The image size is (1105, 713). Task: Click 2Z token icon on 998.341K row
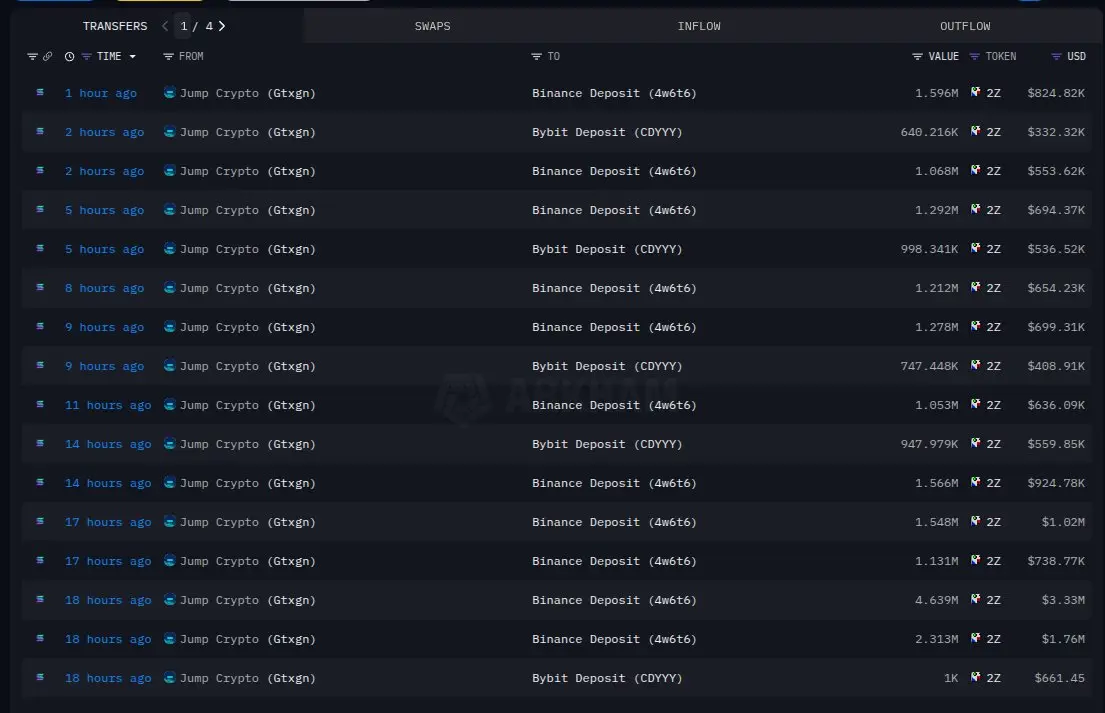click(x=975, y=248)
